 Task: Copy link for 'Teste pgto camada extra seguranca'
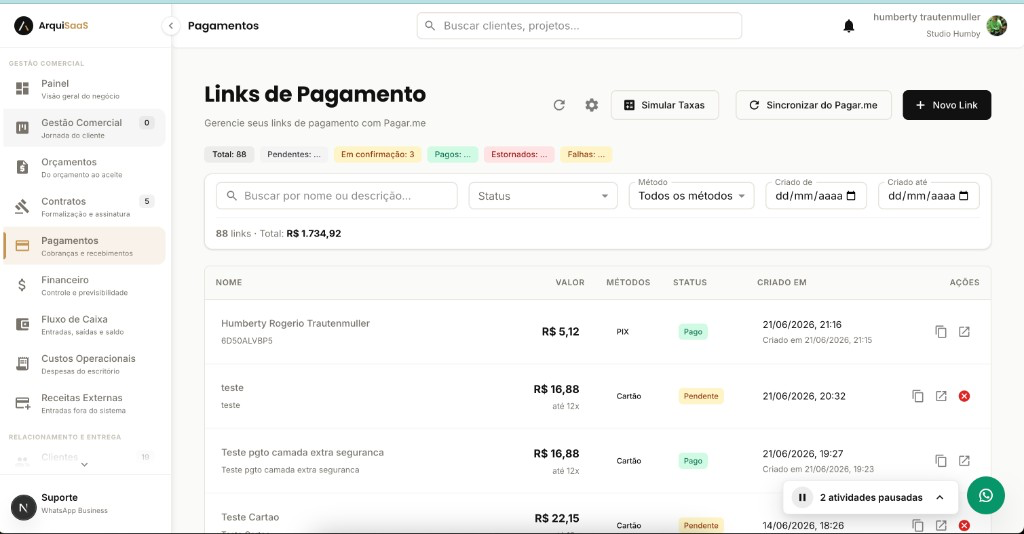(x=941, y=461)
